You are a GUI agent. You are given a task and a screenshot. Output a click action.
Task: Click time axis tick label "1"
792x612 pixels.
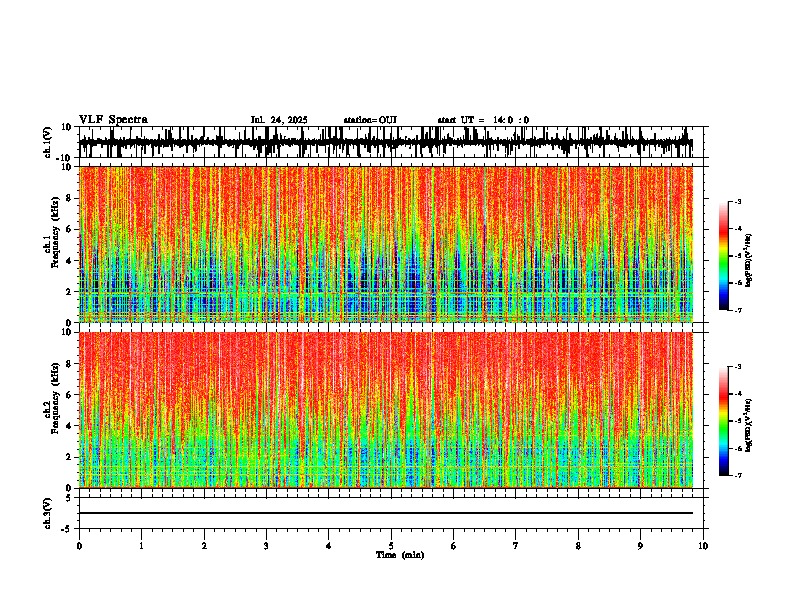141,546
